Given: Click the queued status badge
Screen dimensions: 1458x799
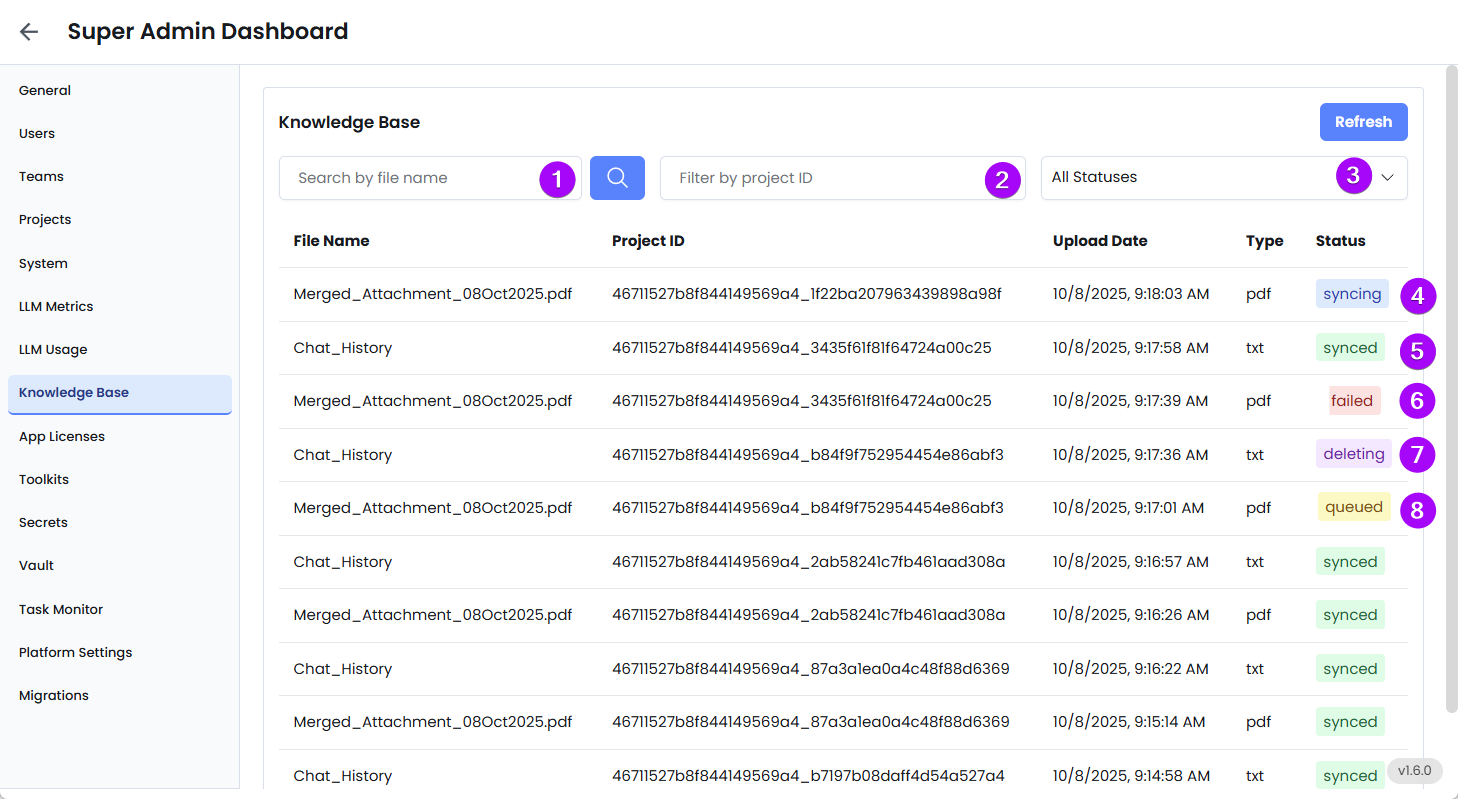Looking at the screenshot, I should [1354, 507].
